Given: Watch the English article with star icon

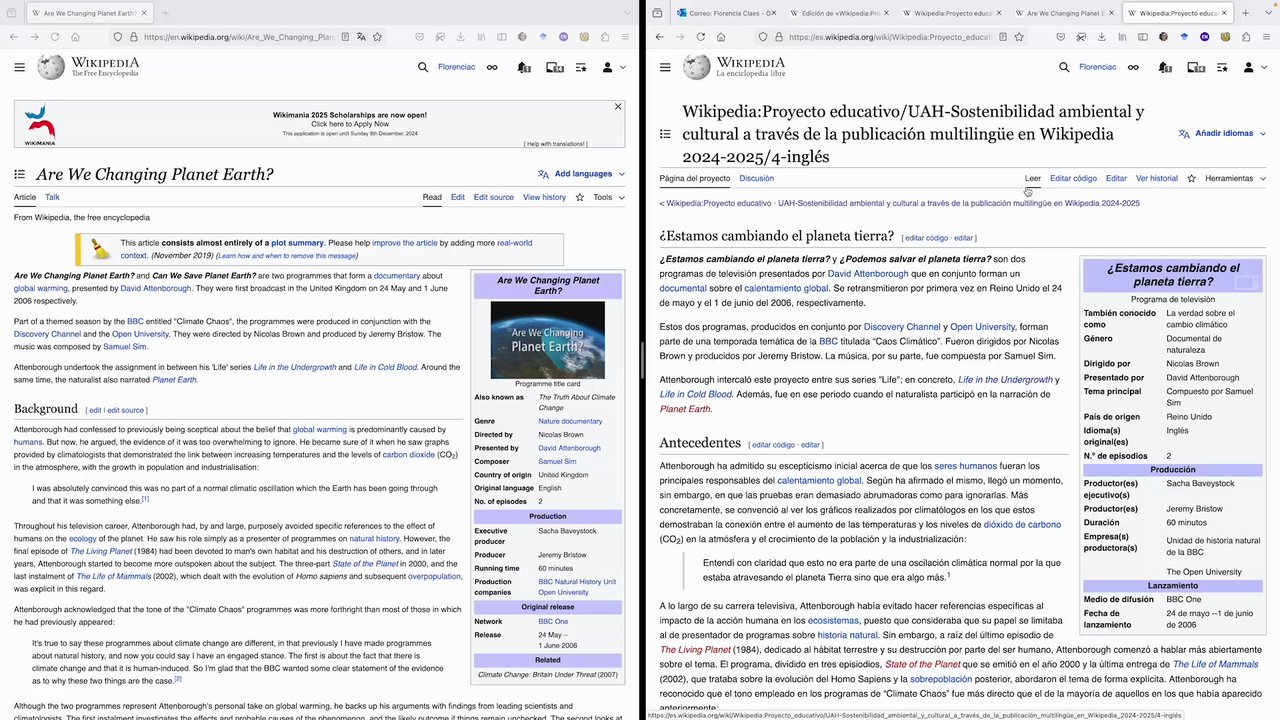Looking at the screenshot, I should click(579, 197).
